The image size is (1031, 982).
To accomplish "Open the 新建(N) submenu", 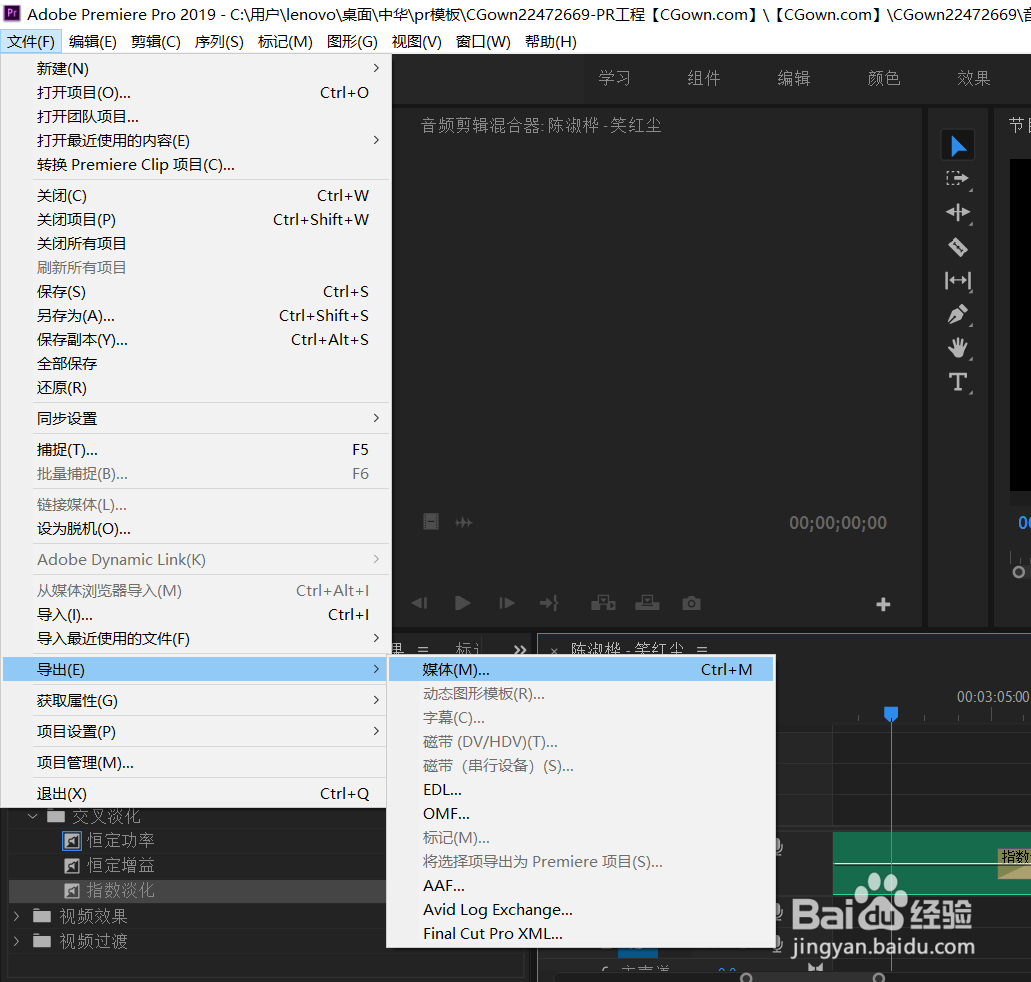I will coord(196,68).
